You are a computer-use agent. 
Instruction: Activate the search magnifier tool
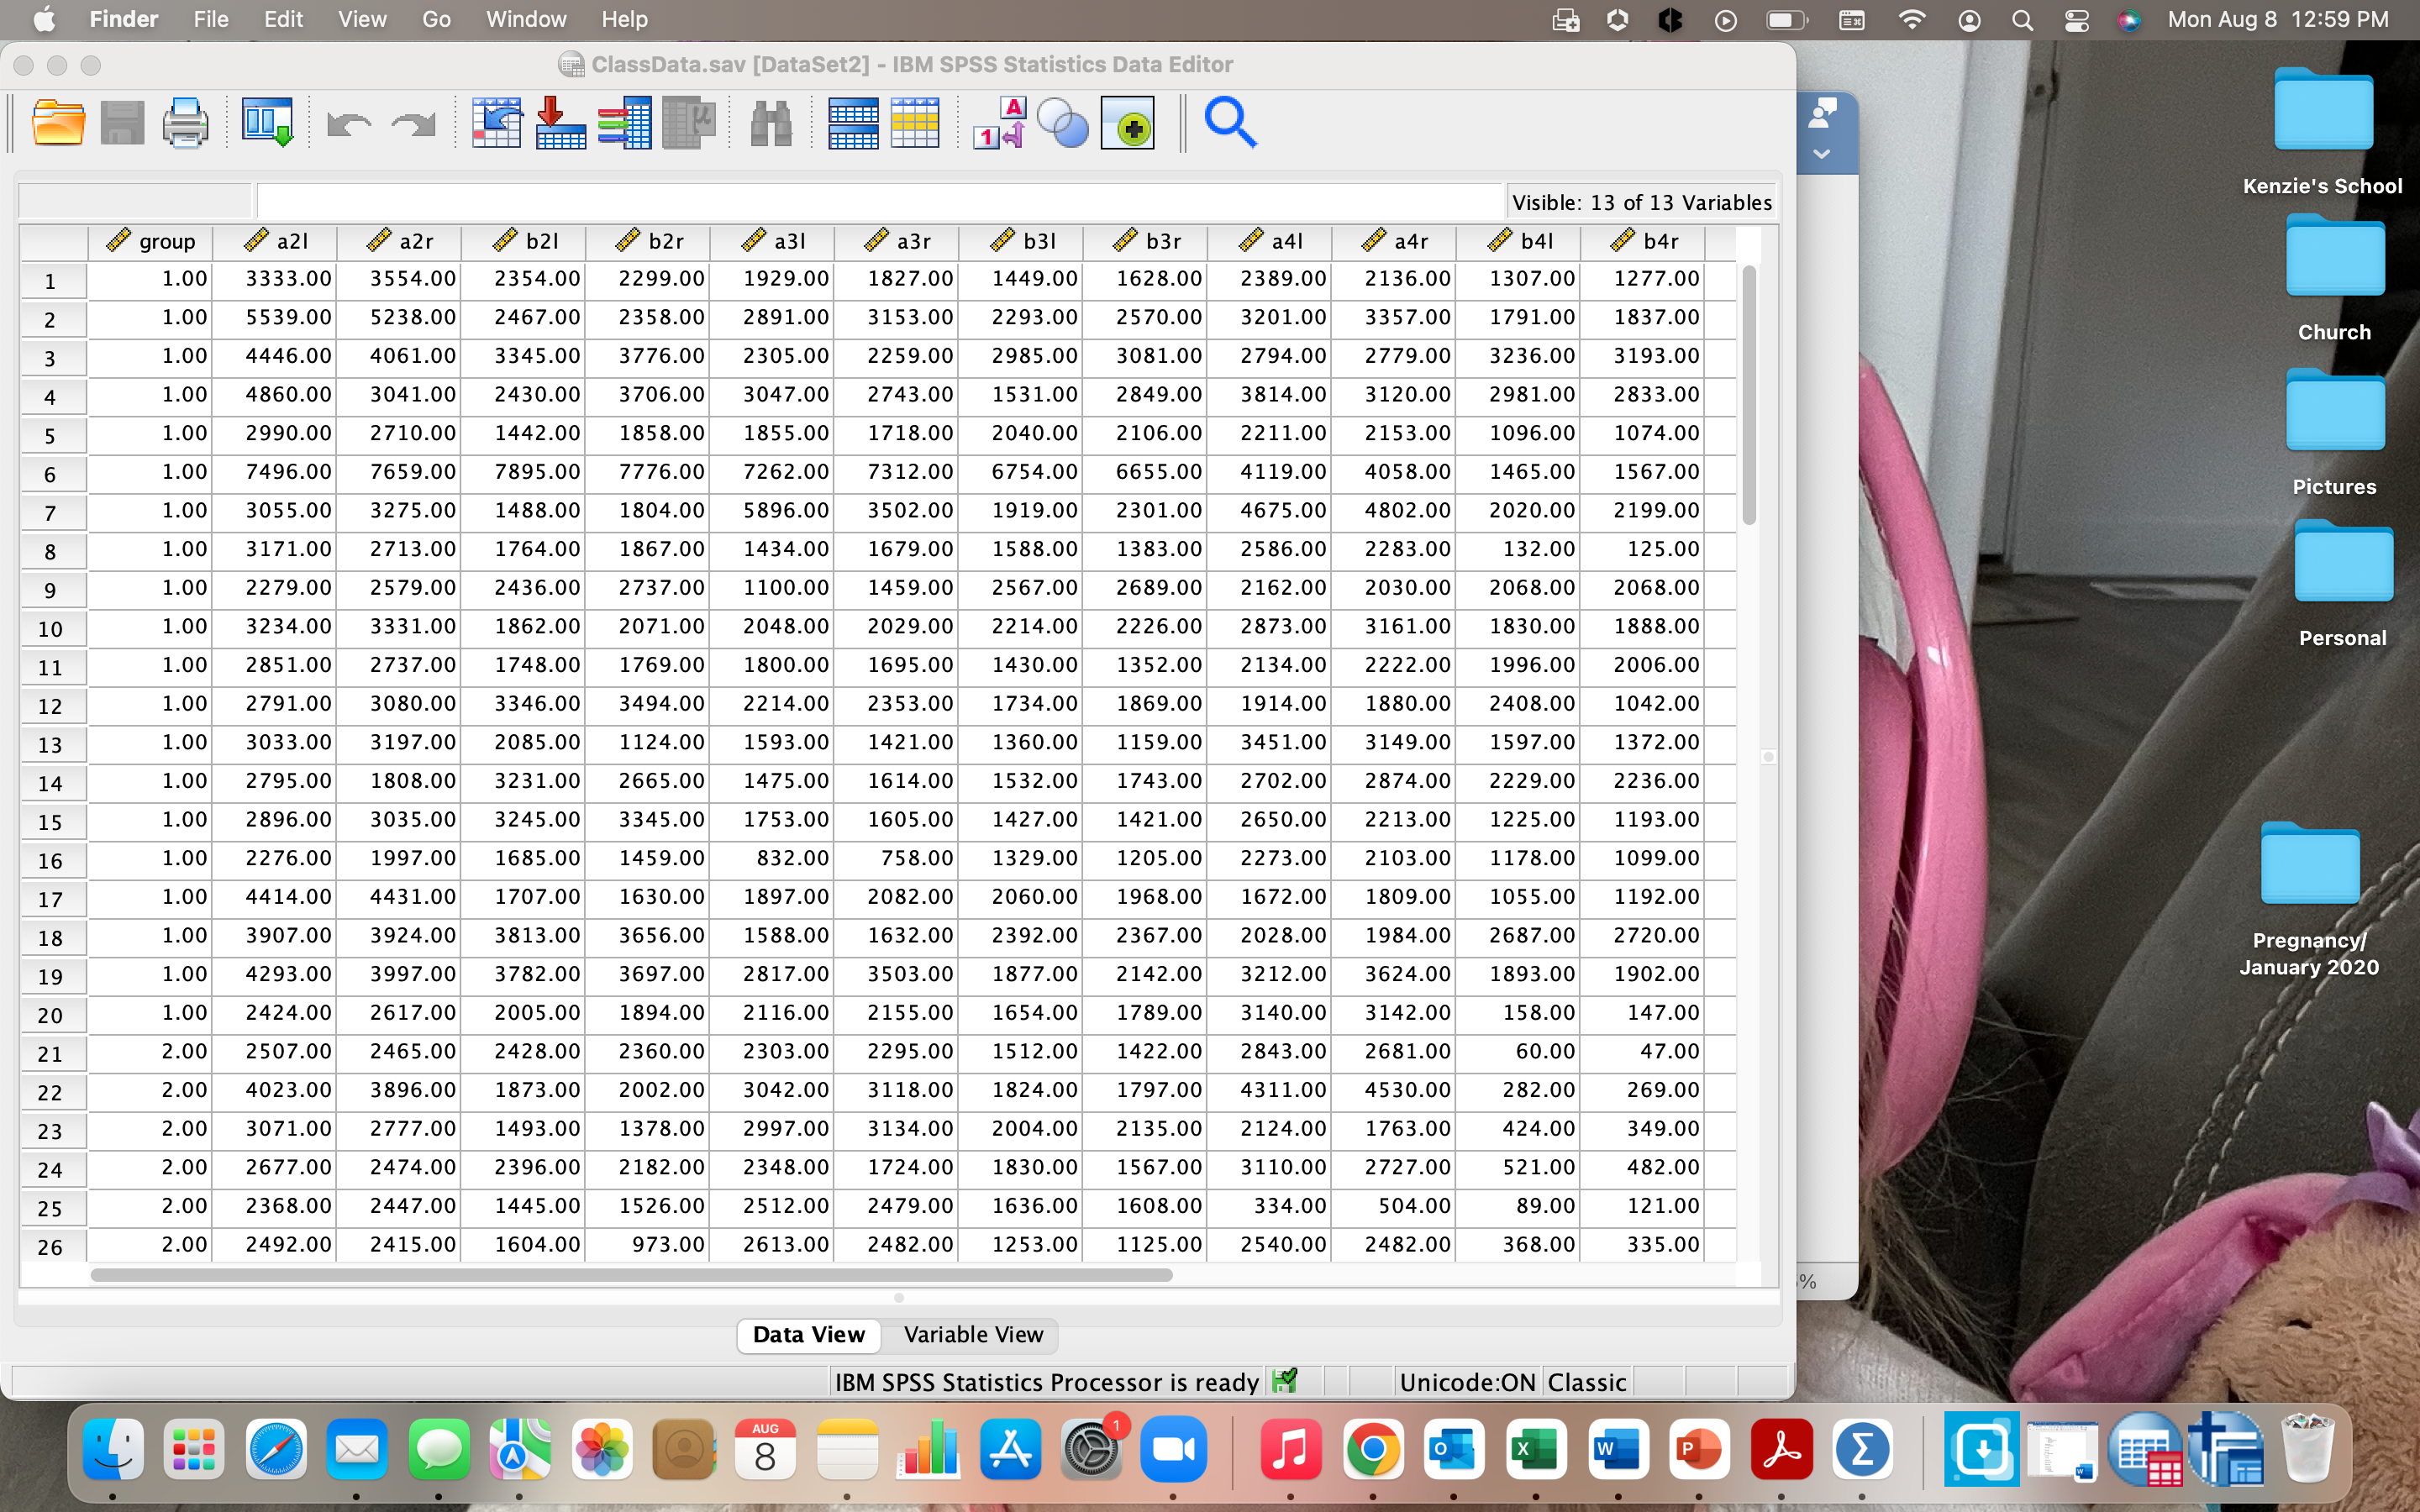1230,122
